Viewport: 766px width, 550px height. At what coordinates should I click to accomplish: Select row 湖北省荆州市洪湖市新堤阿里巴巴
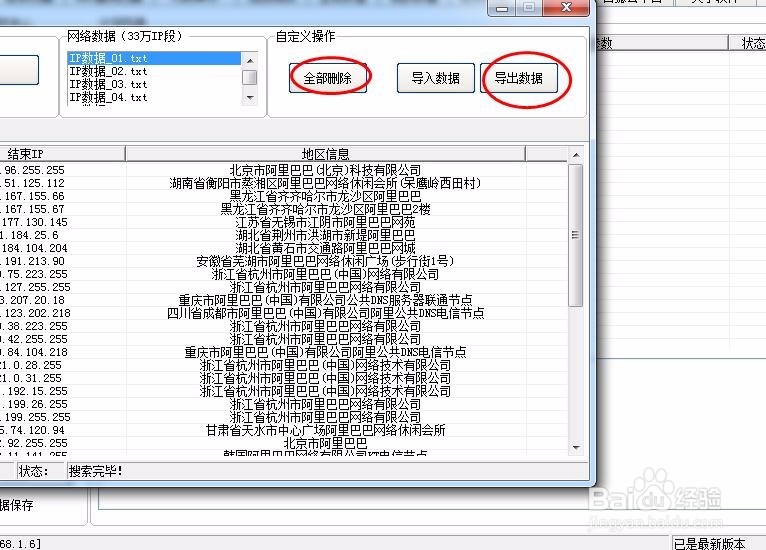283,235
